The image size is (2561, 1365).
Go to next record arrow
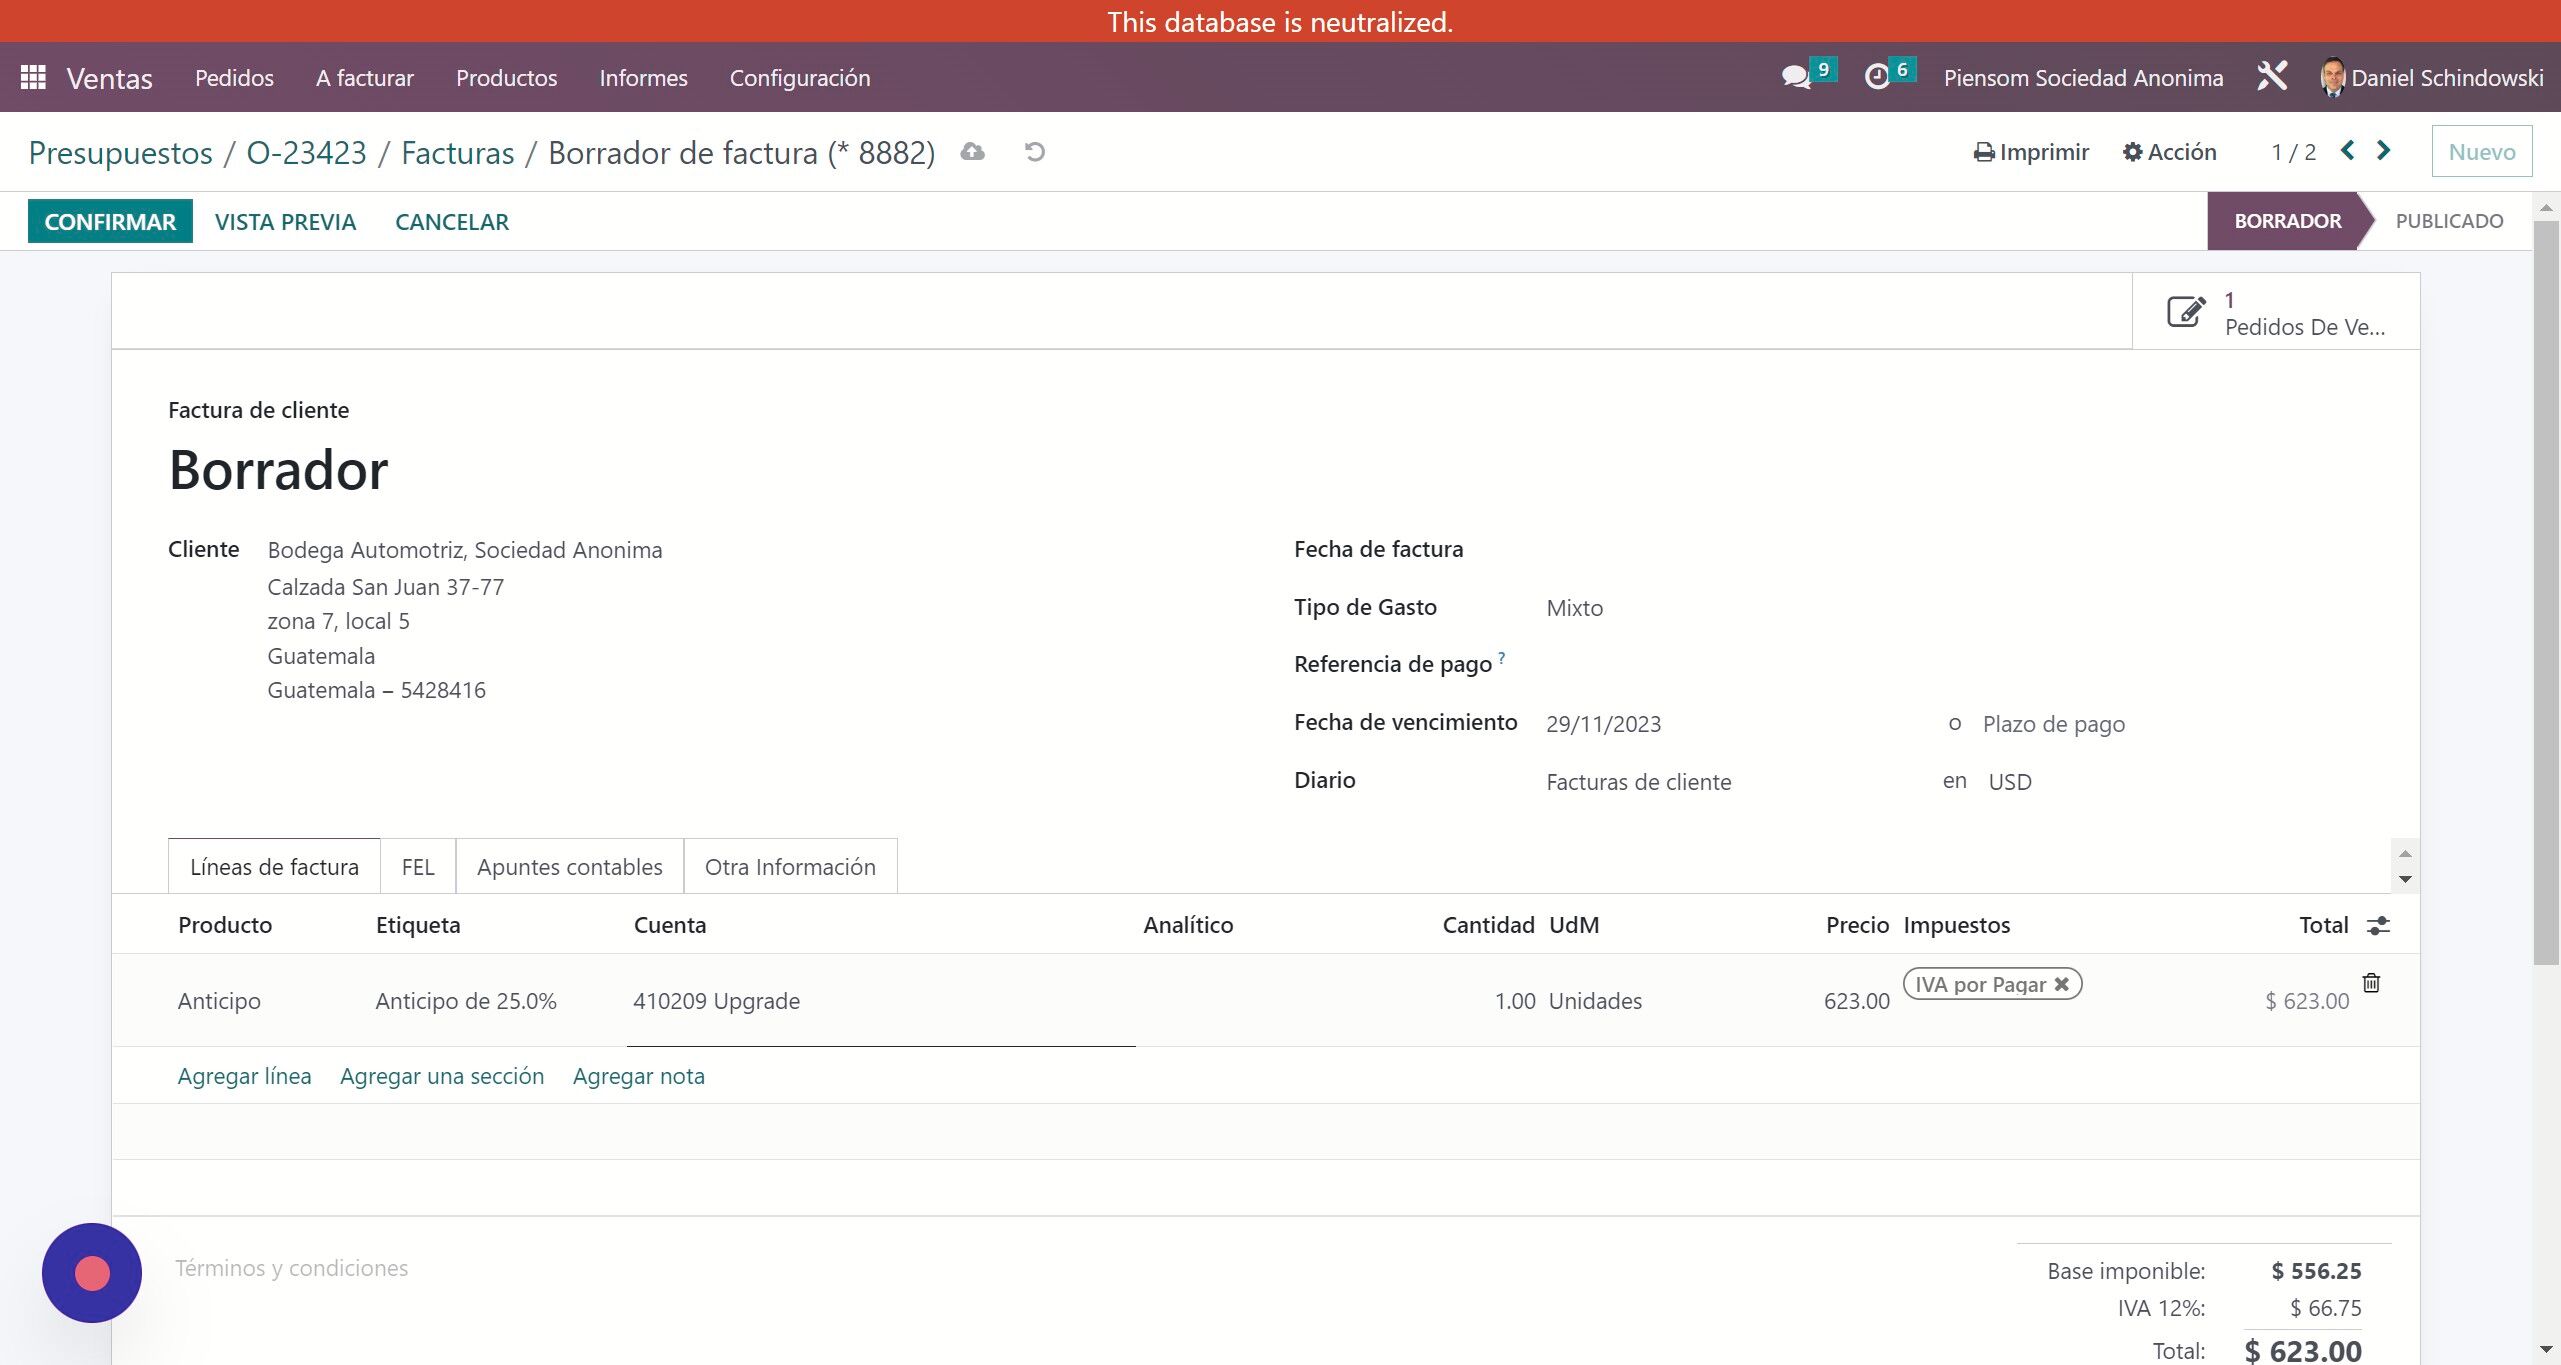(2384, 151)
